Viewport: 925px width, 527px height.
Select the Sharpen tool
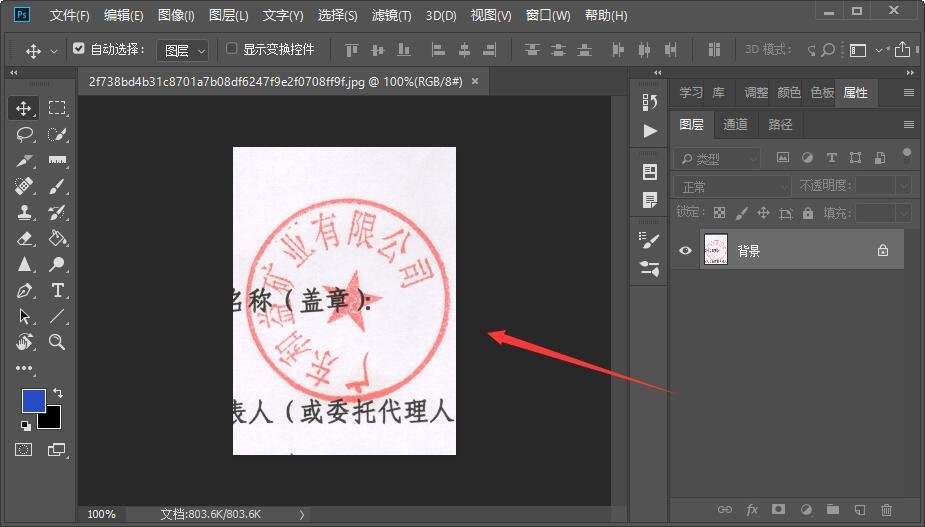[x=24, y=264]
